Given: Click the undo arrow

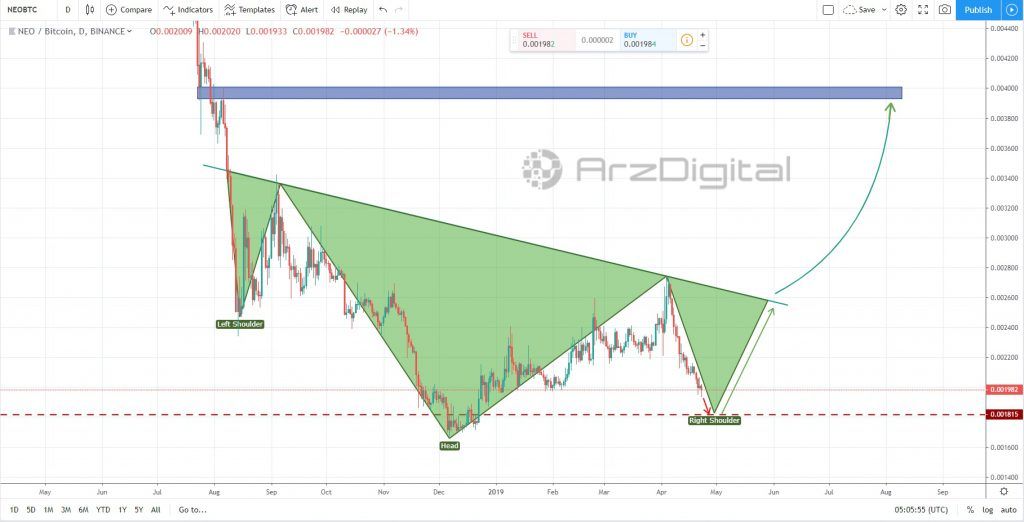Looking at the screenshot, I should coord(383,10).
